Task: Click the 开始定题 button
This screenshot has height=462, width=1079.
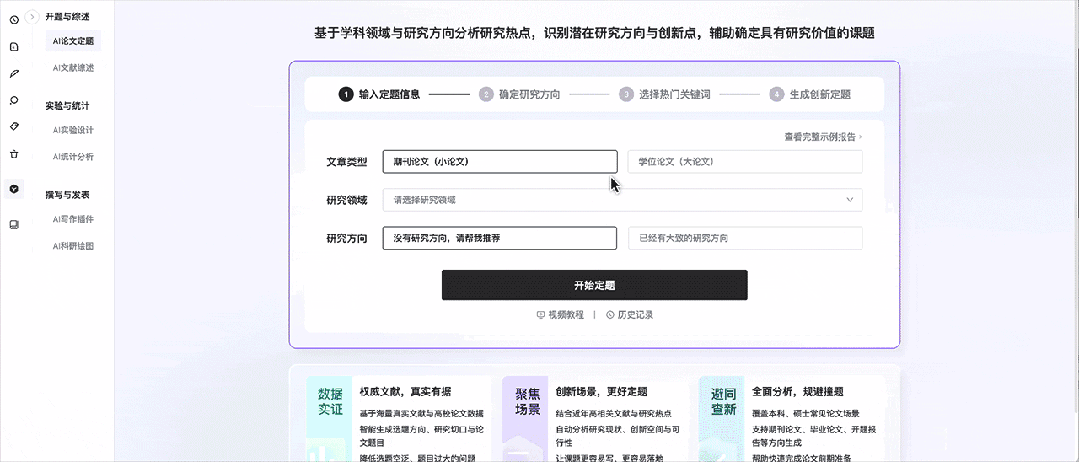Action: point(595,285)
